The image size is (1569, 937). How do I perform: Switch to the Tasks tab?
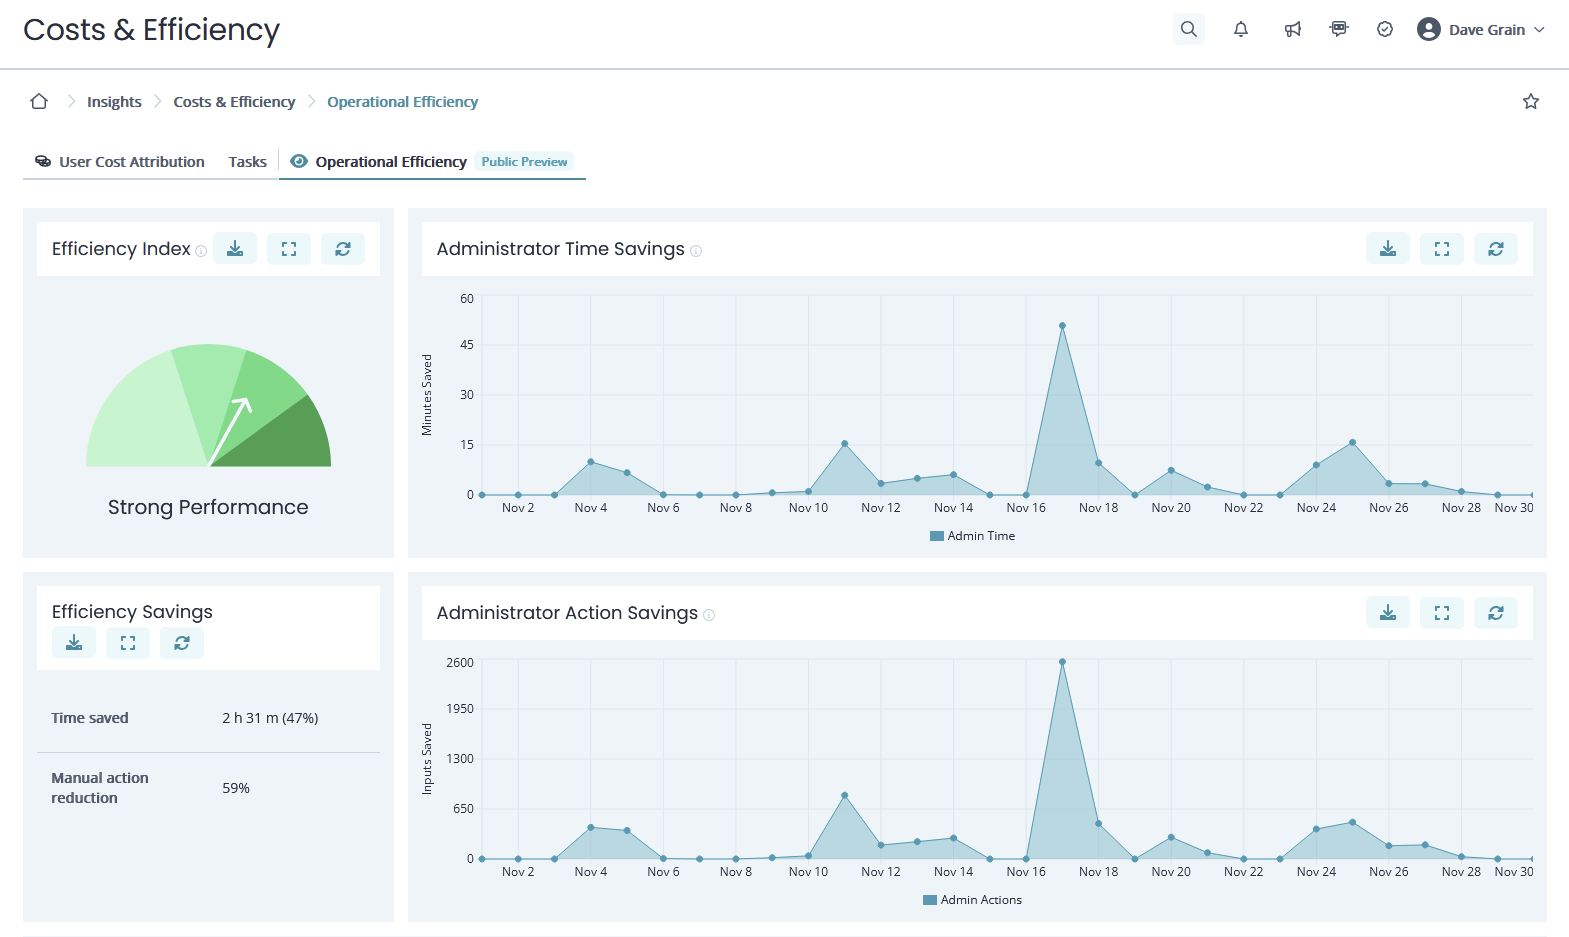pyautogui.click(x=247, y=162)
